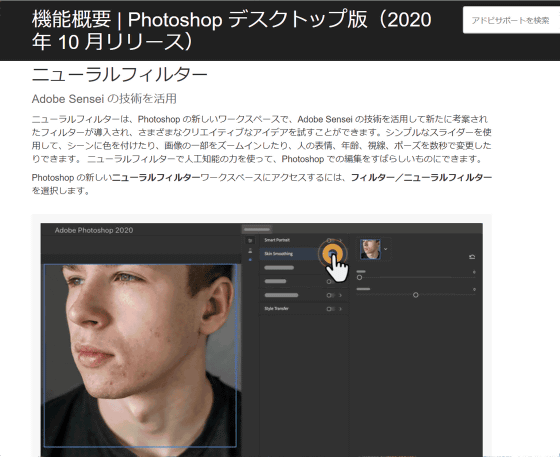This screenshot has height=457, width=560.
Task: Click the second slider handle in Skin Smoothing settings
Action: coord(416,295)
